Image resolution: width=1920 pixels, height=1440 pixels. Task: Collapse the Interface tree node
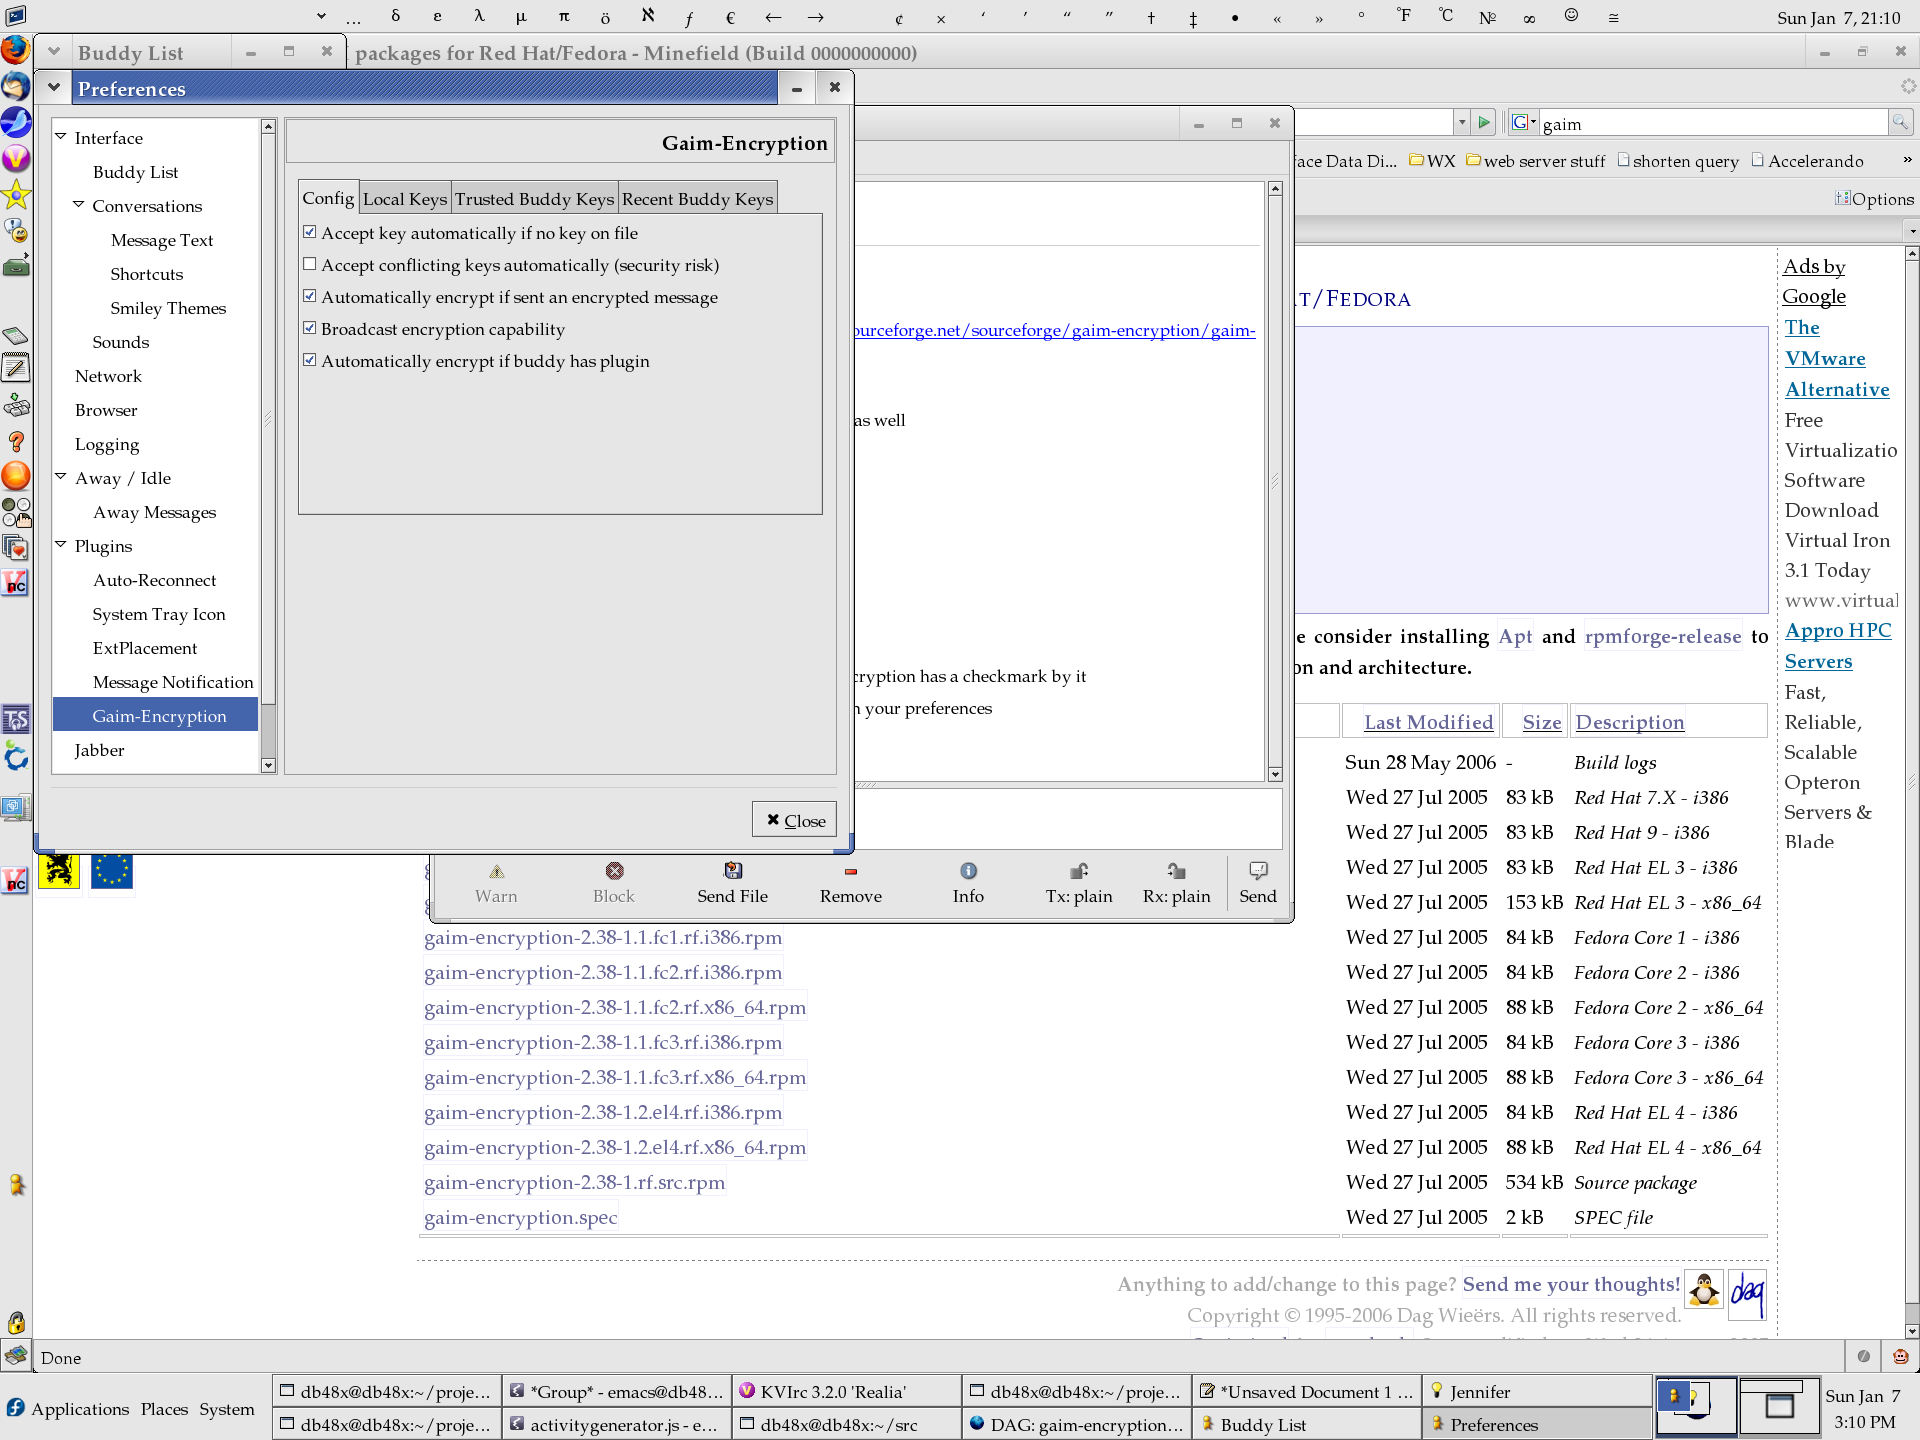[61, 137]
